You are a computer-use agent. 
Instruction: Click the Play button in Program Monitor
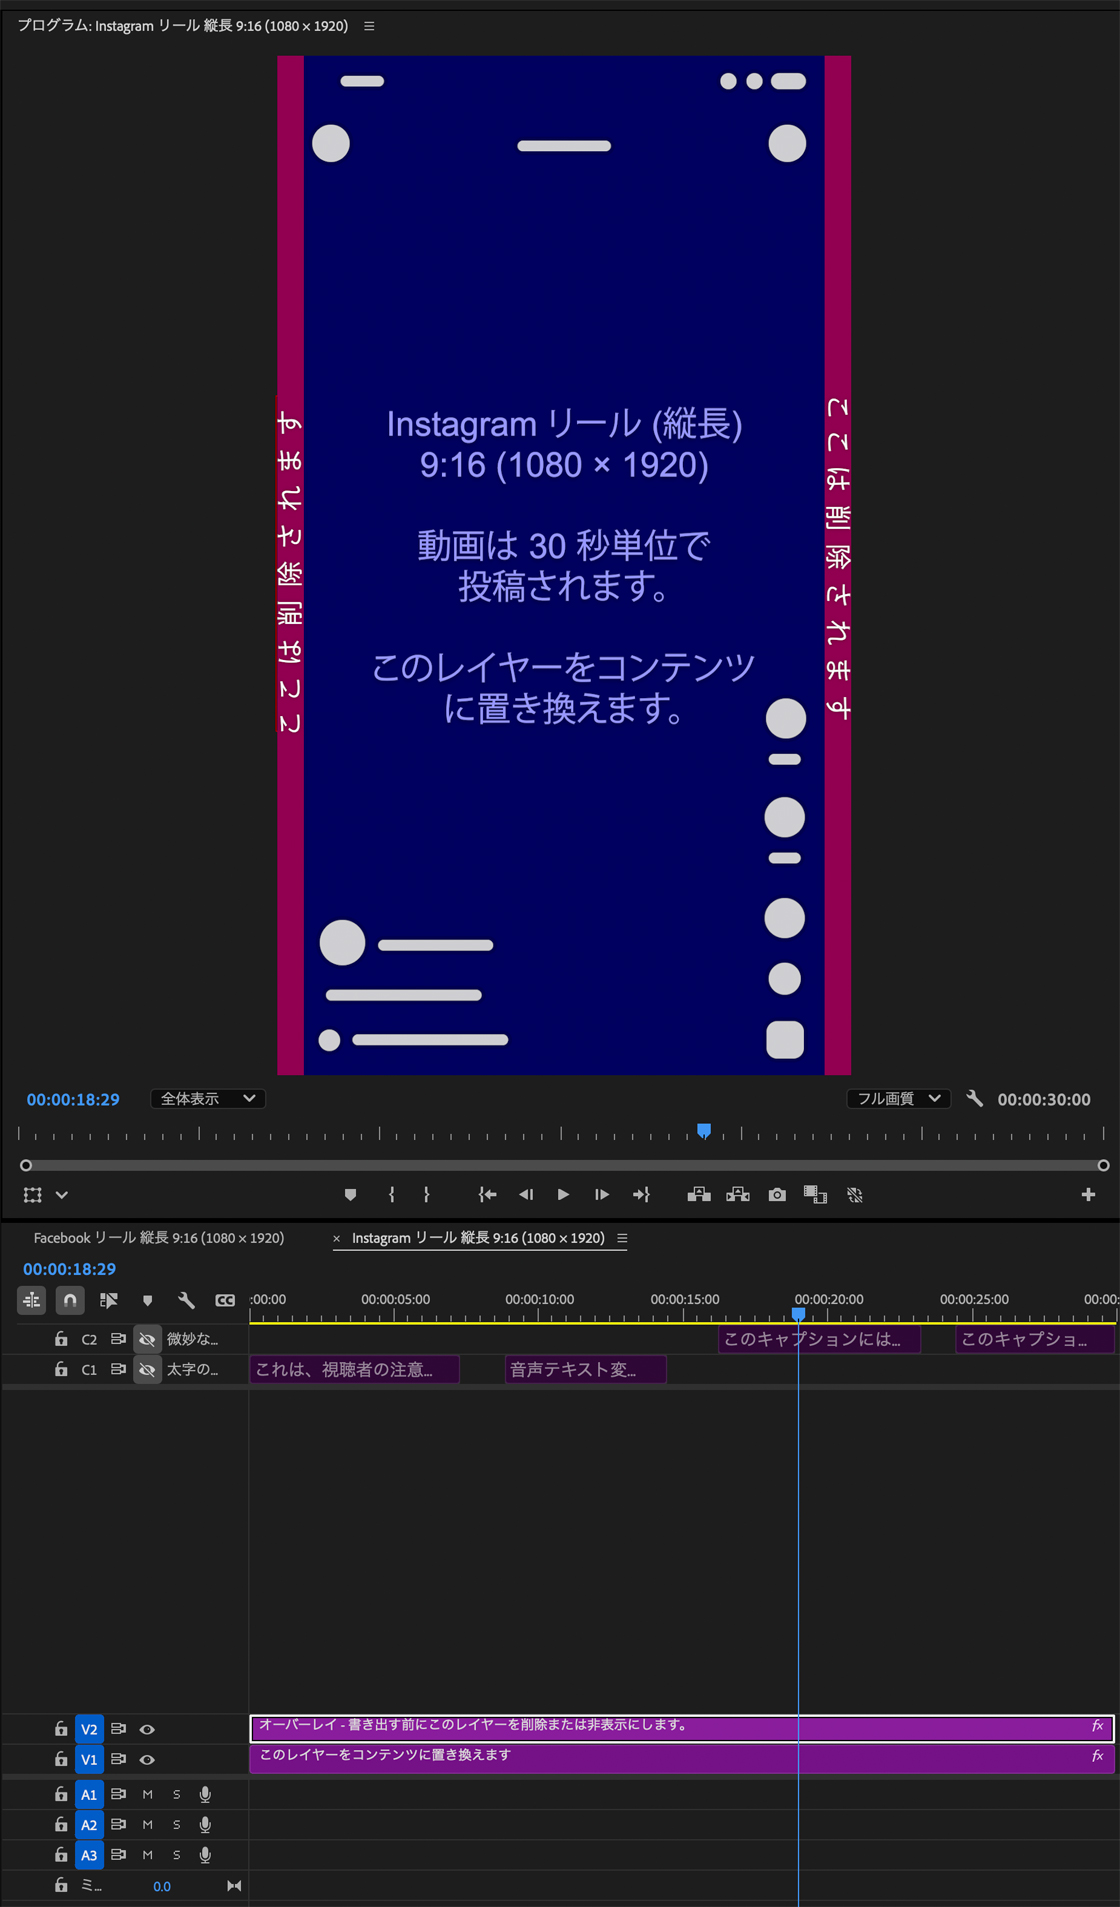click(563, 1194)
